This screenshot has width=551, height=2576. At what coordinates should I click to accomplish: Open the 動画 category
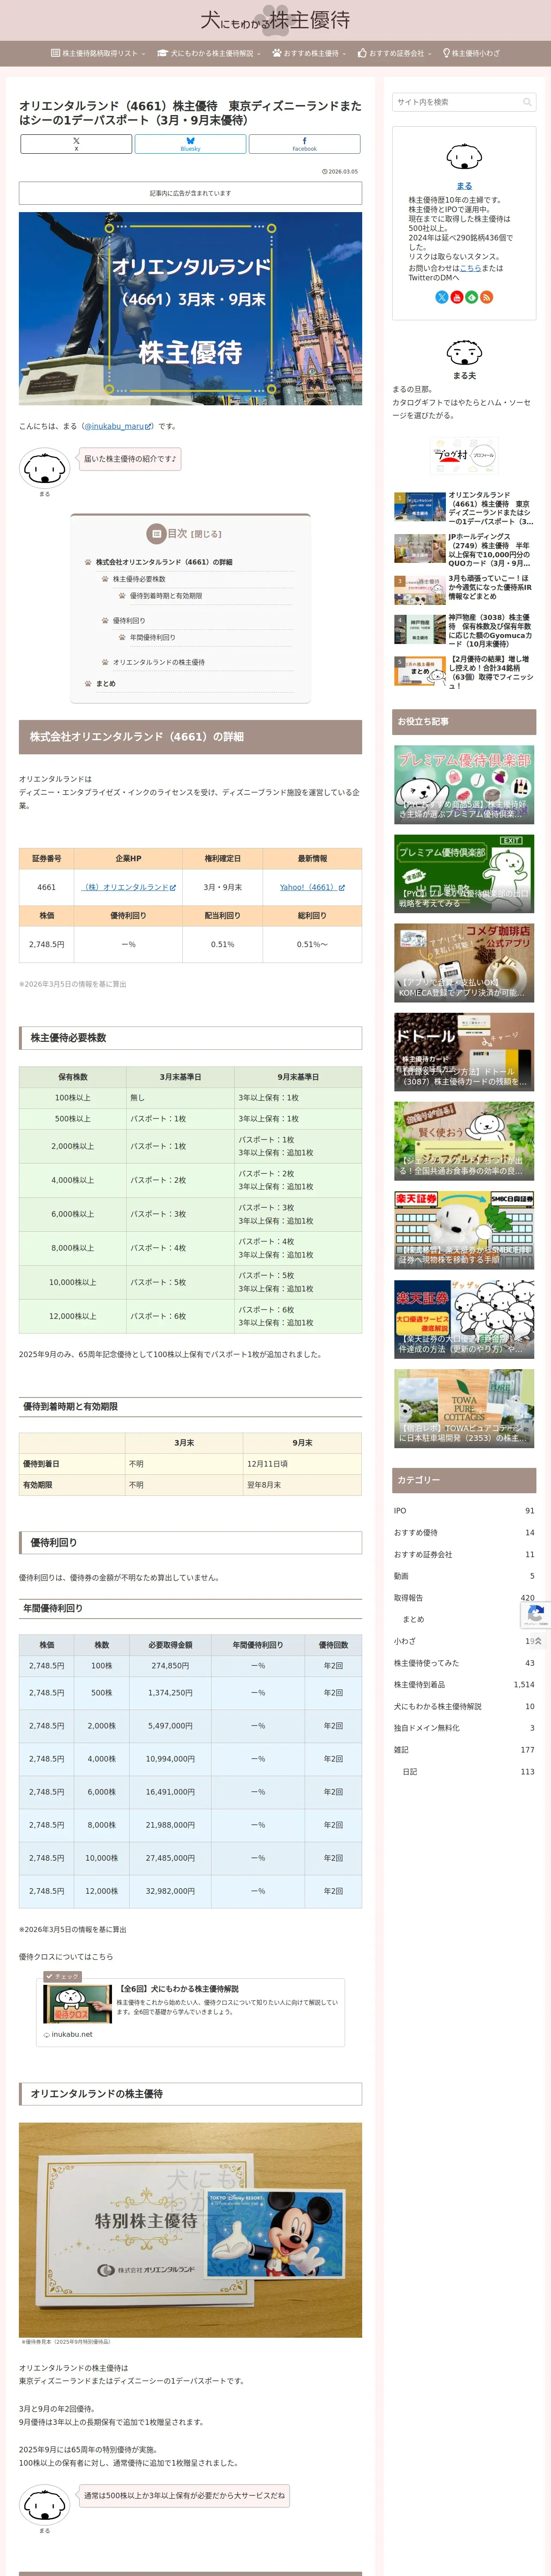pos(464,1576)
